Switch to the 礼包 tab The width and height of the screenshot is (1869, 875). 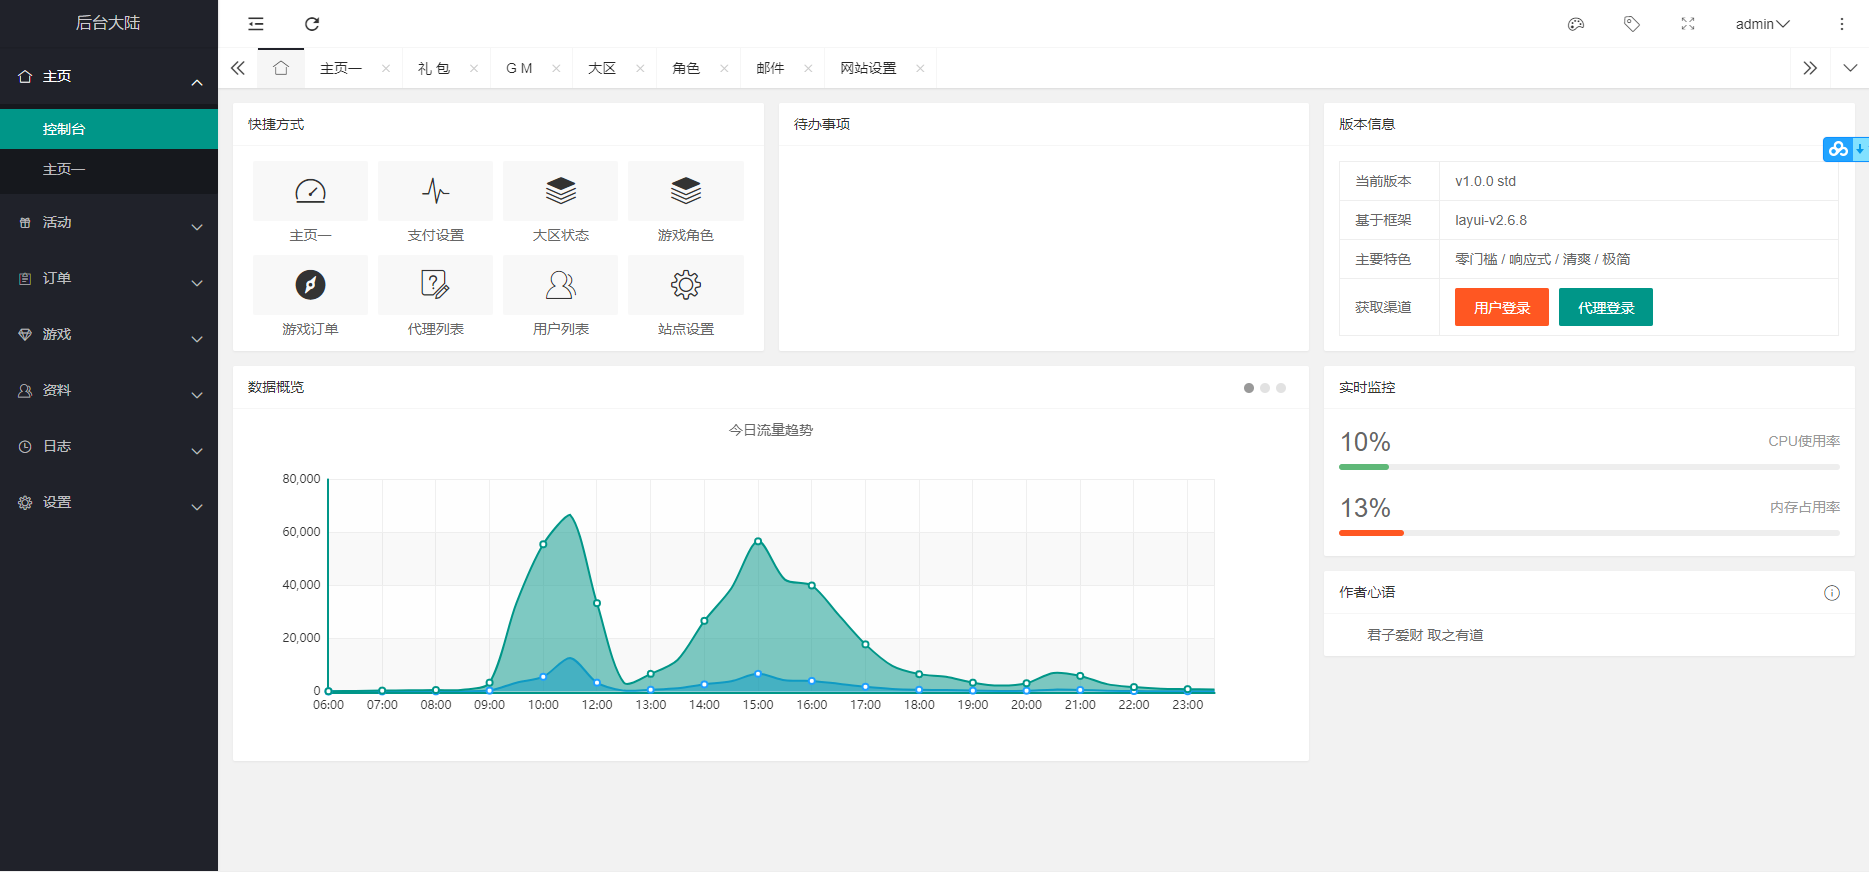point(434,68)
